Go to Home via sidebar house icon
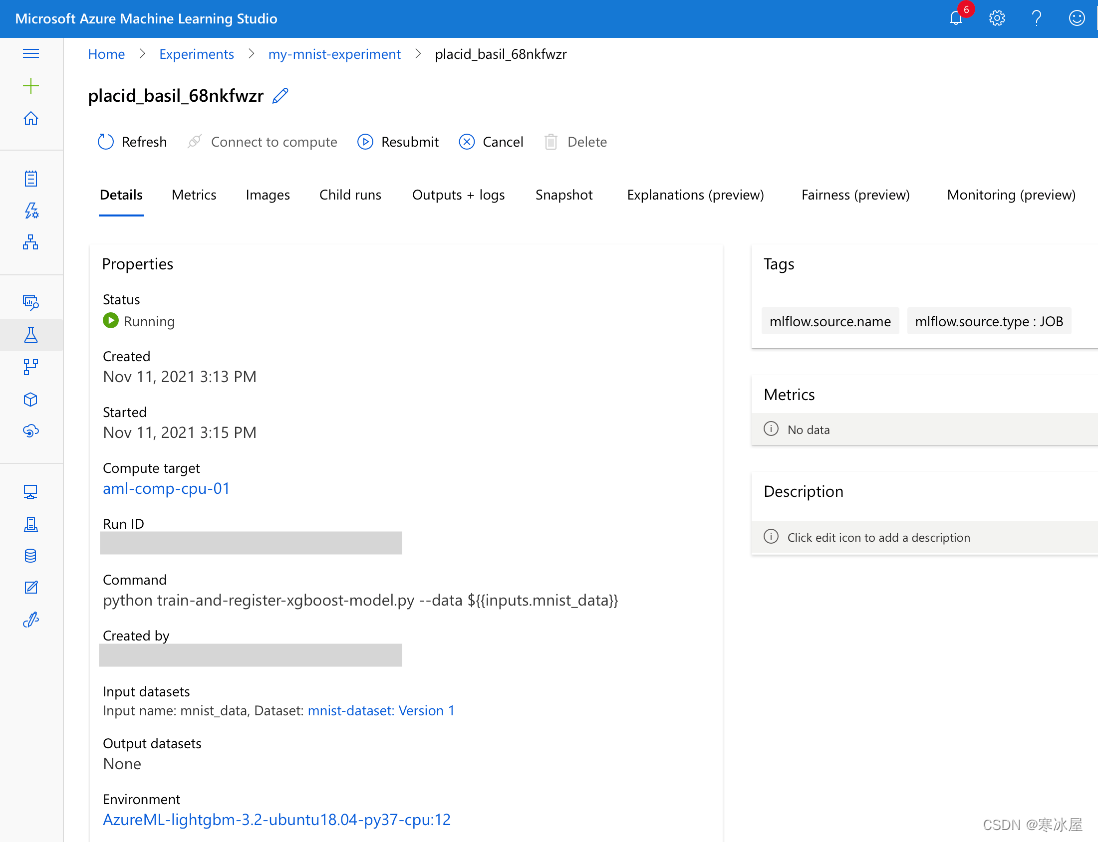Screen dimensions: 1098x842 31,118
